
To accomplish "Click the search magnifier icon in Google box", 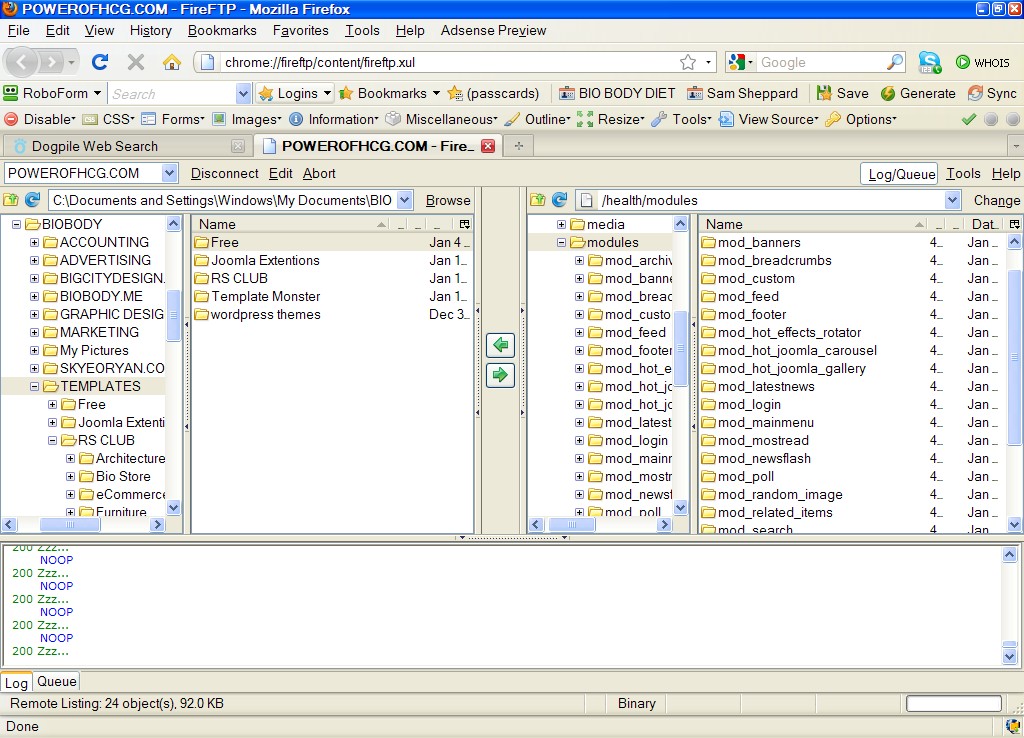I will (895, 62).
